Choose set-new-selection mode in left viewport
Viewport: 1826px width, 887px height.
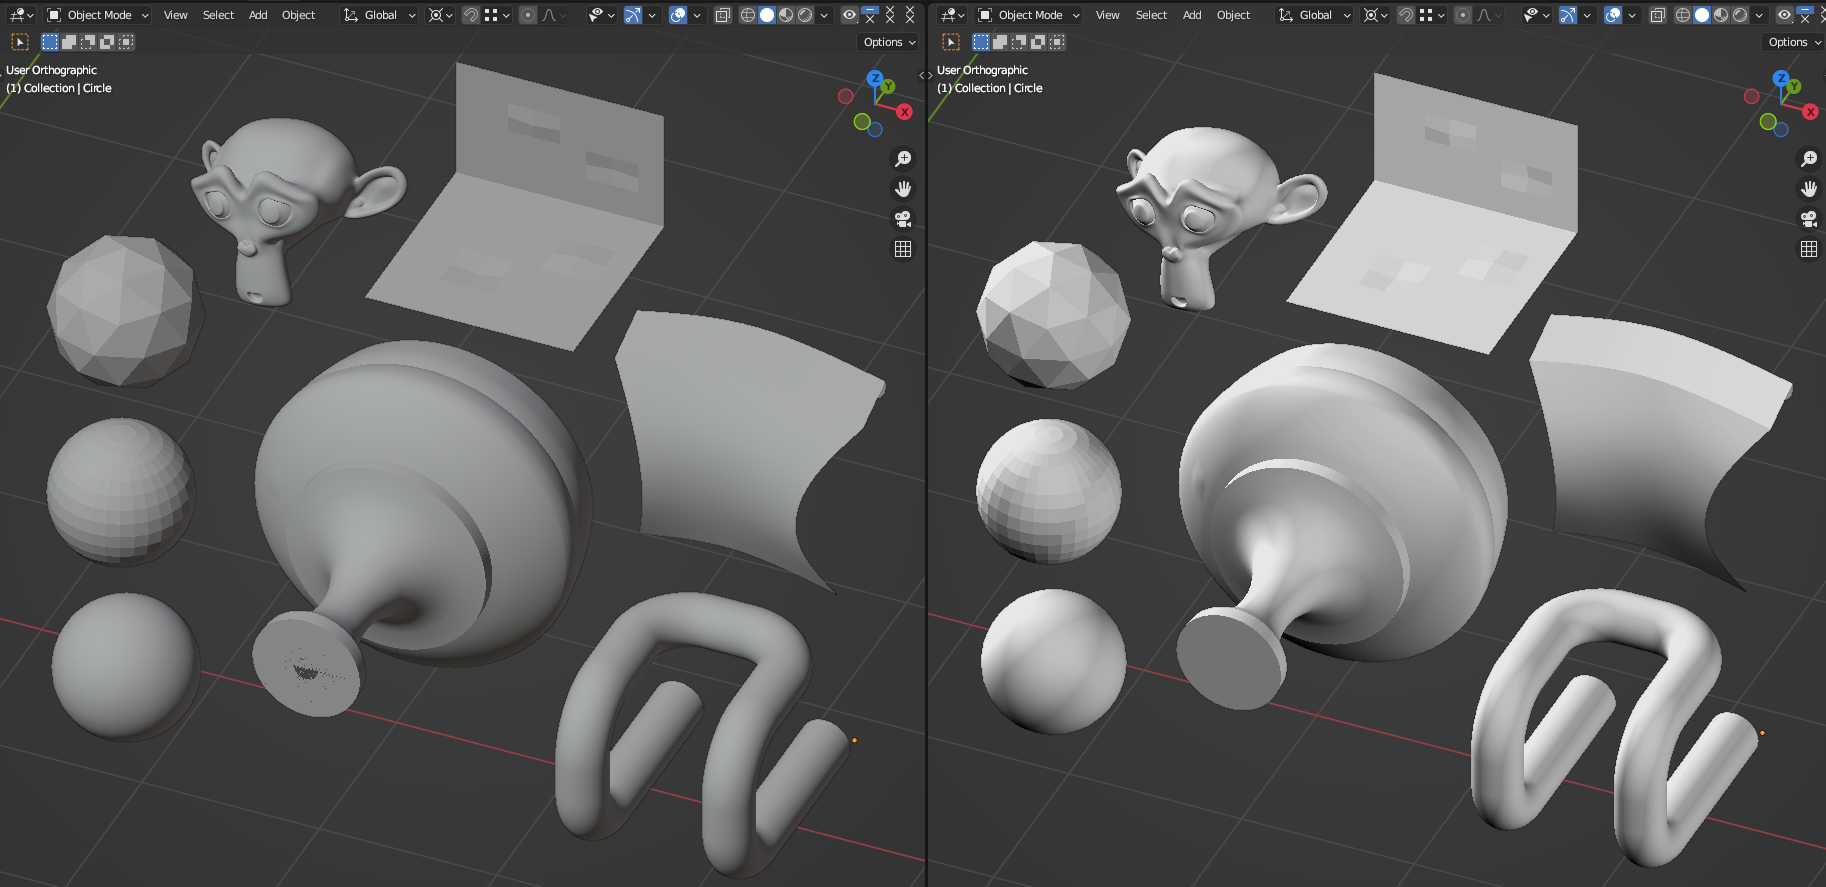point(50,42)
